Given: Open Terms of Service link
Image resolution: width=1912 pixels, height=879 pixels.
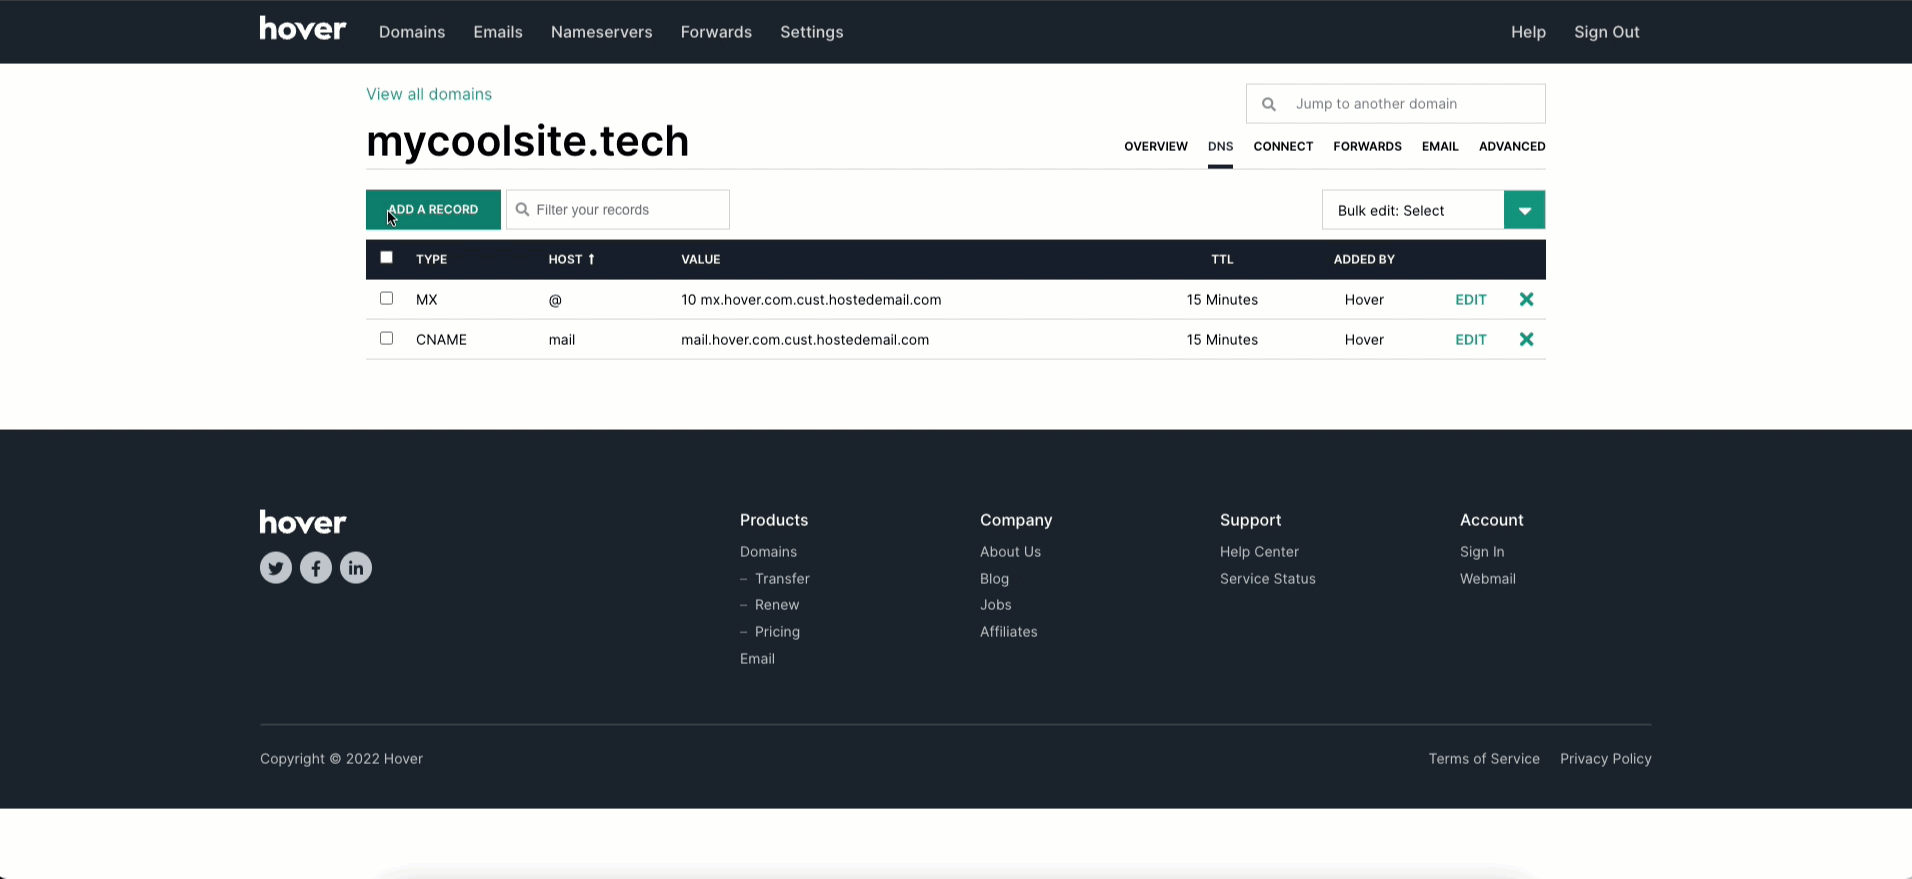Looking at the screenshot, I should (1484, 758).
